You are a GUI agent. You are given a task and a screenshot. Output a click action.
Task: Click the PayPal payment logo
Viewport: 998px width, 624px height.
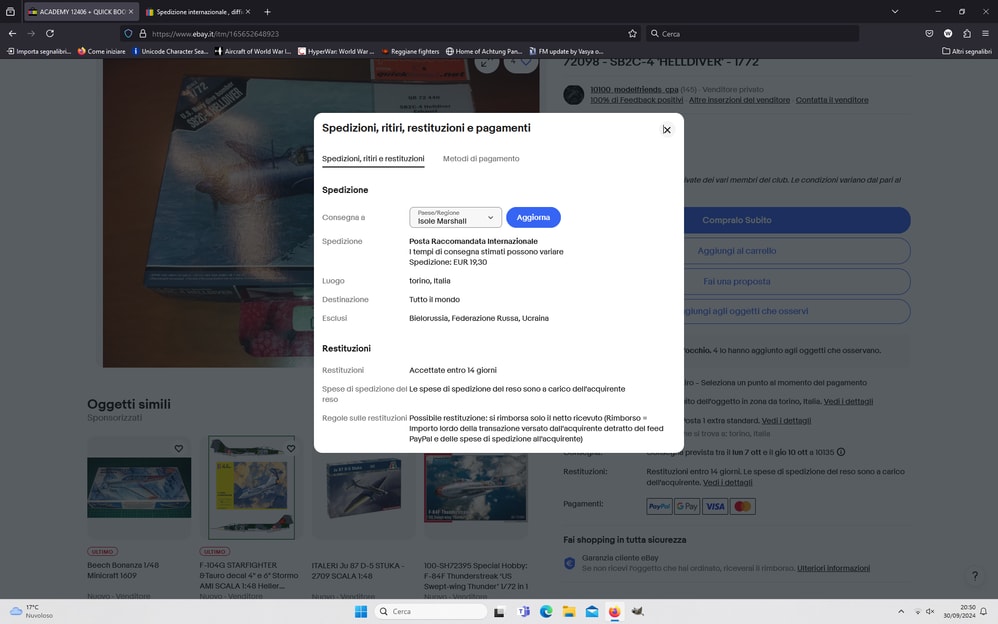[659, 506]
